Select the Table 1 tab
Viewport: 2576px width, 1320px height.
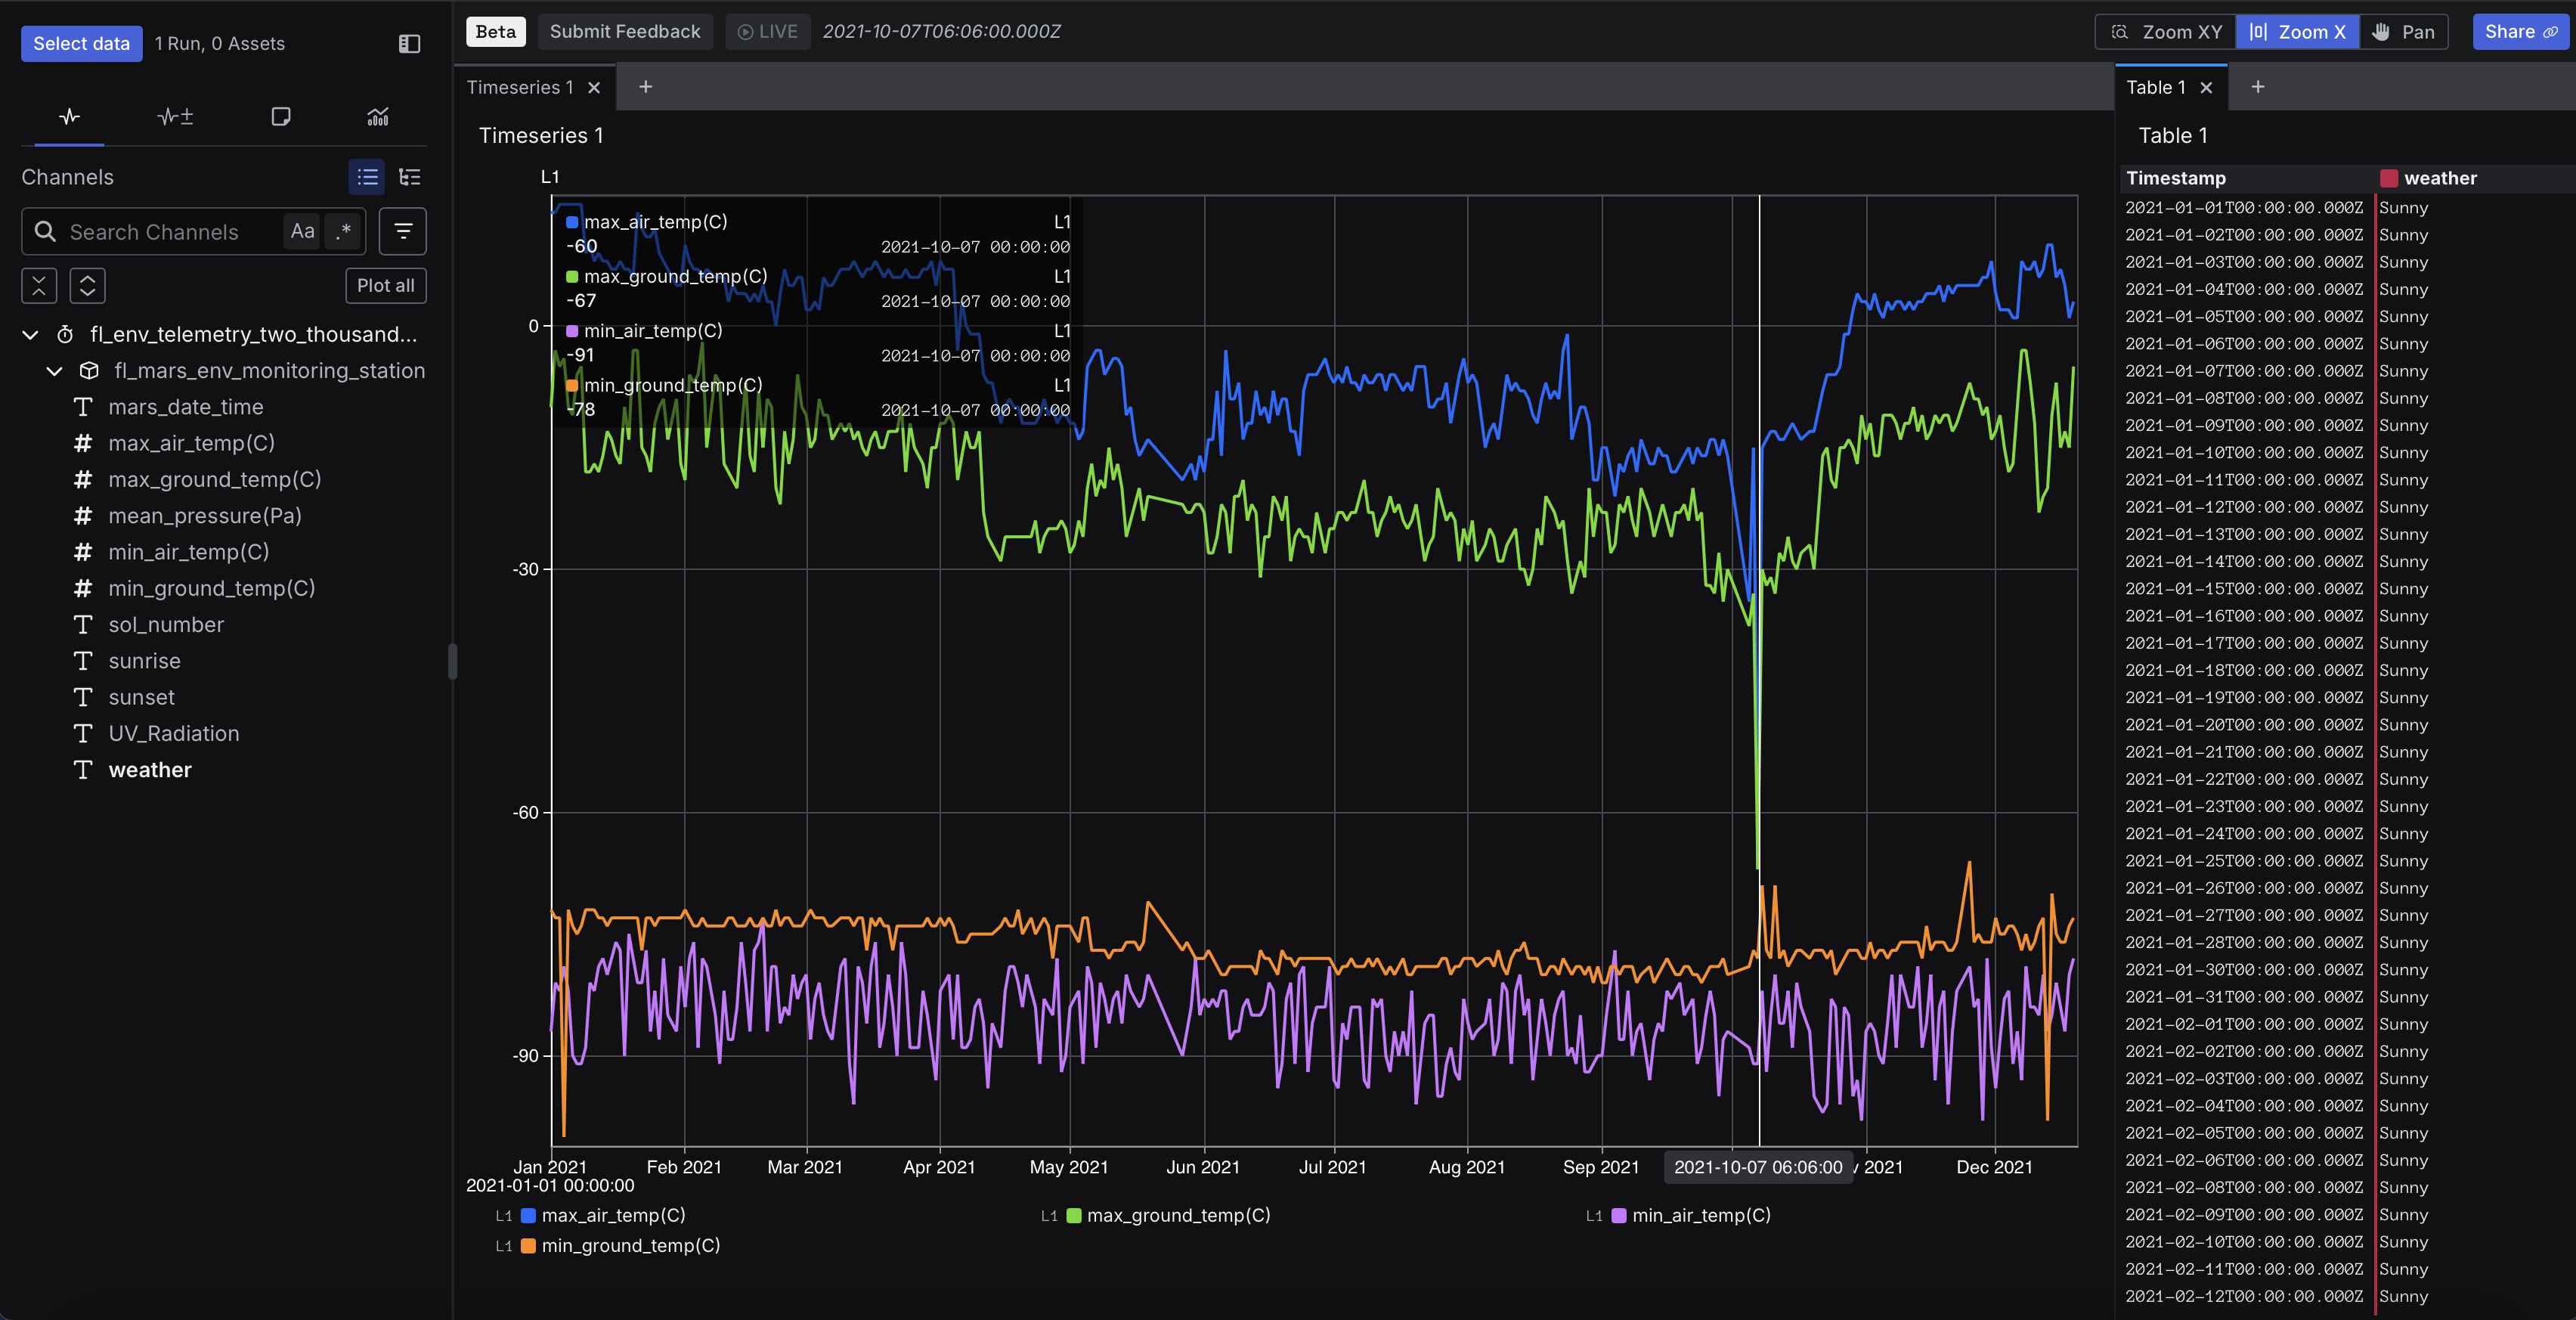(2156, 87)
